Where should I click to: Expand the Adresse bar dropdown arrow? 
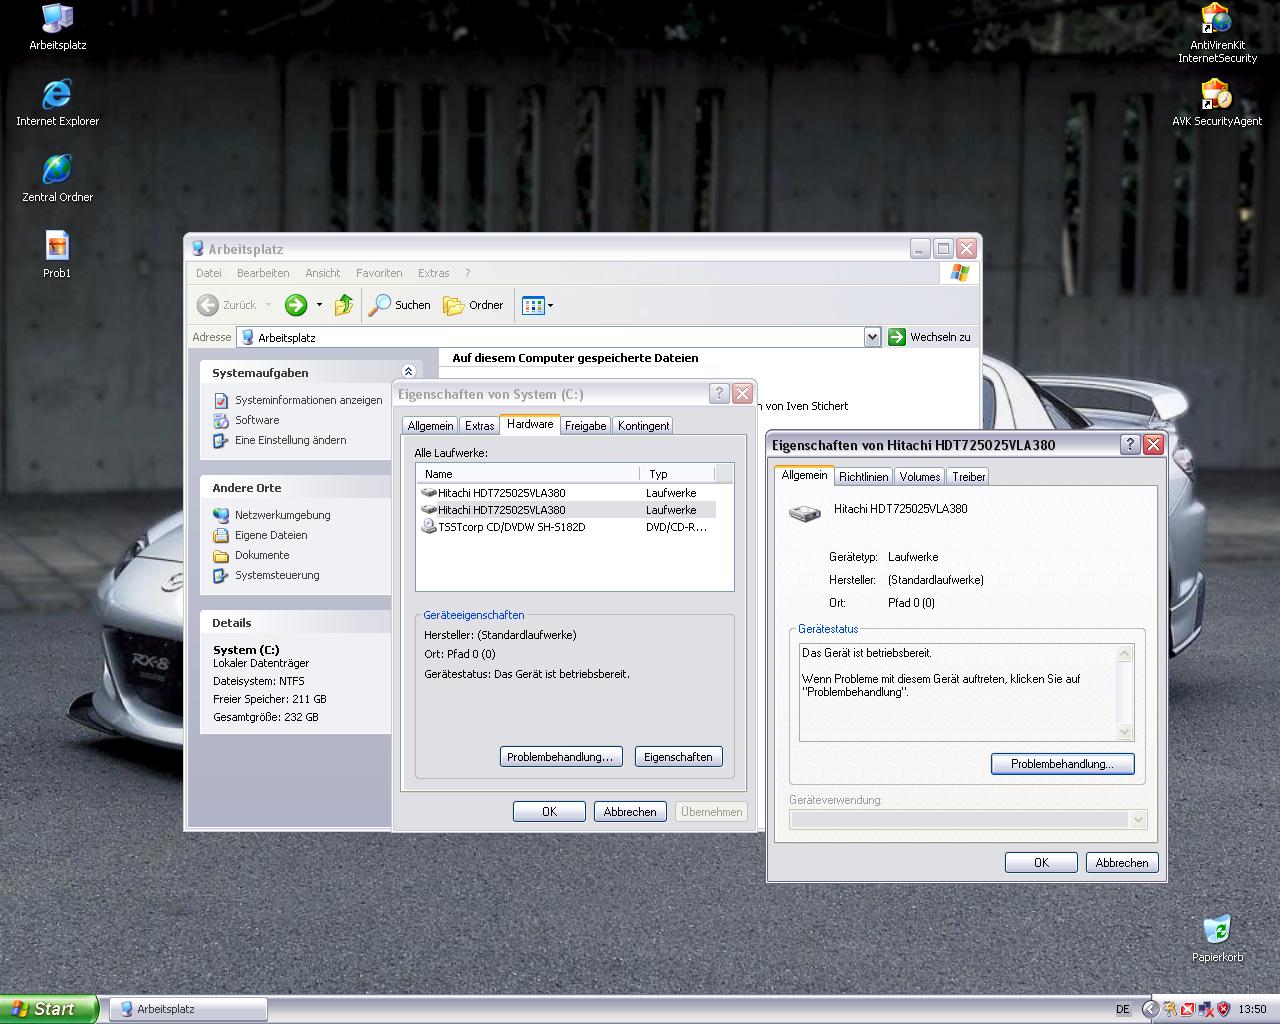872,337
